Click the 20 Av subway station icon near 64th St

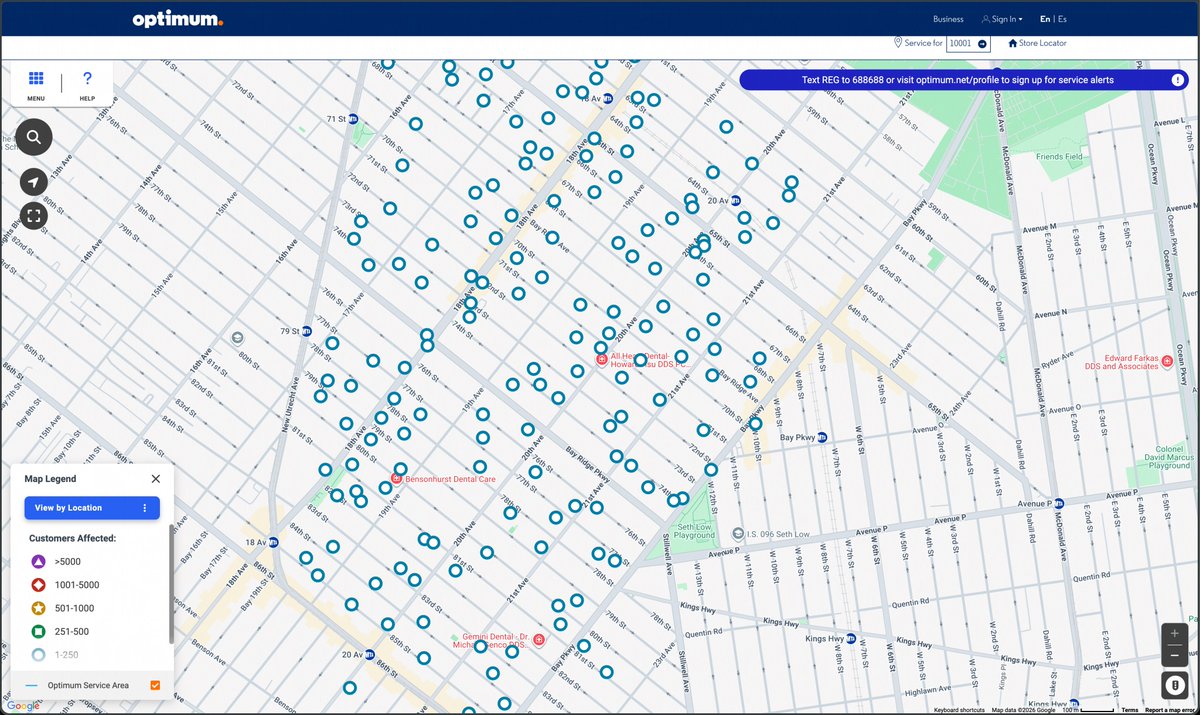(x=735, y=199)
